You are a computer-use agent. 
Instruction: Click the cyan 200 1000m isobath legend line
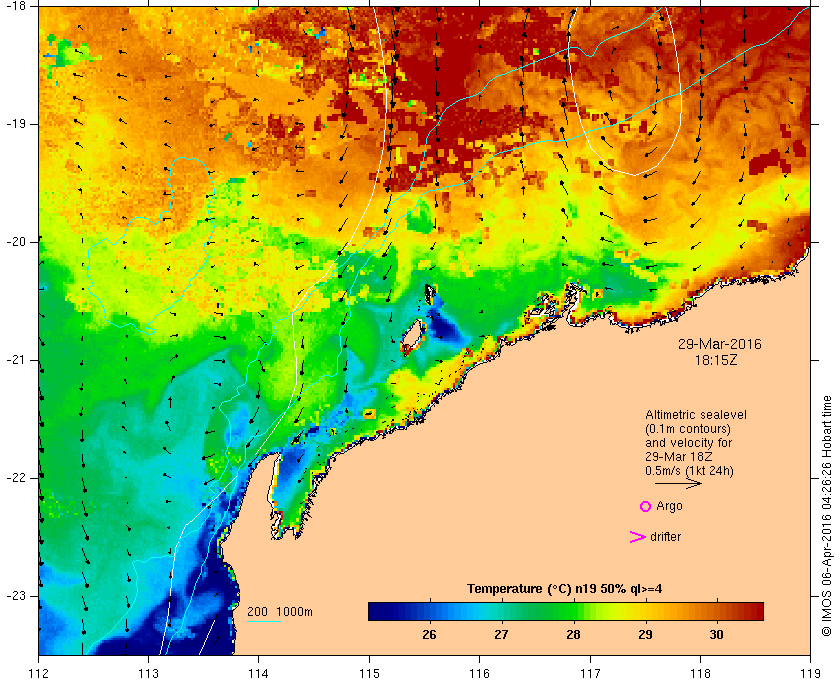coord(264,622)
